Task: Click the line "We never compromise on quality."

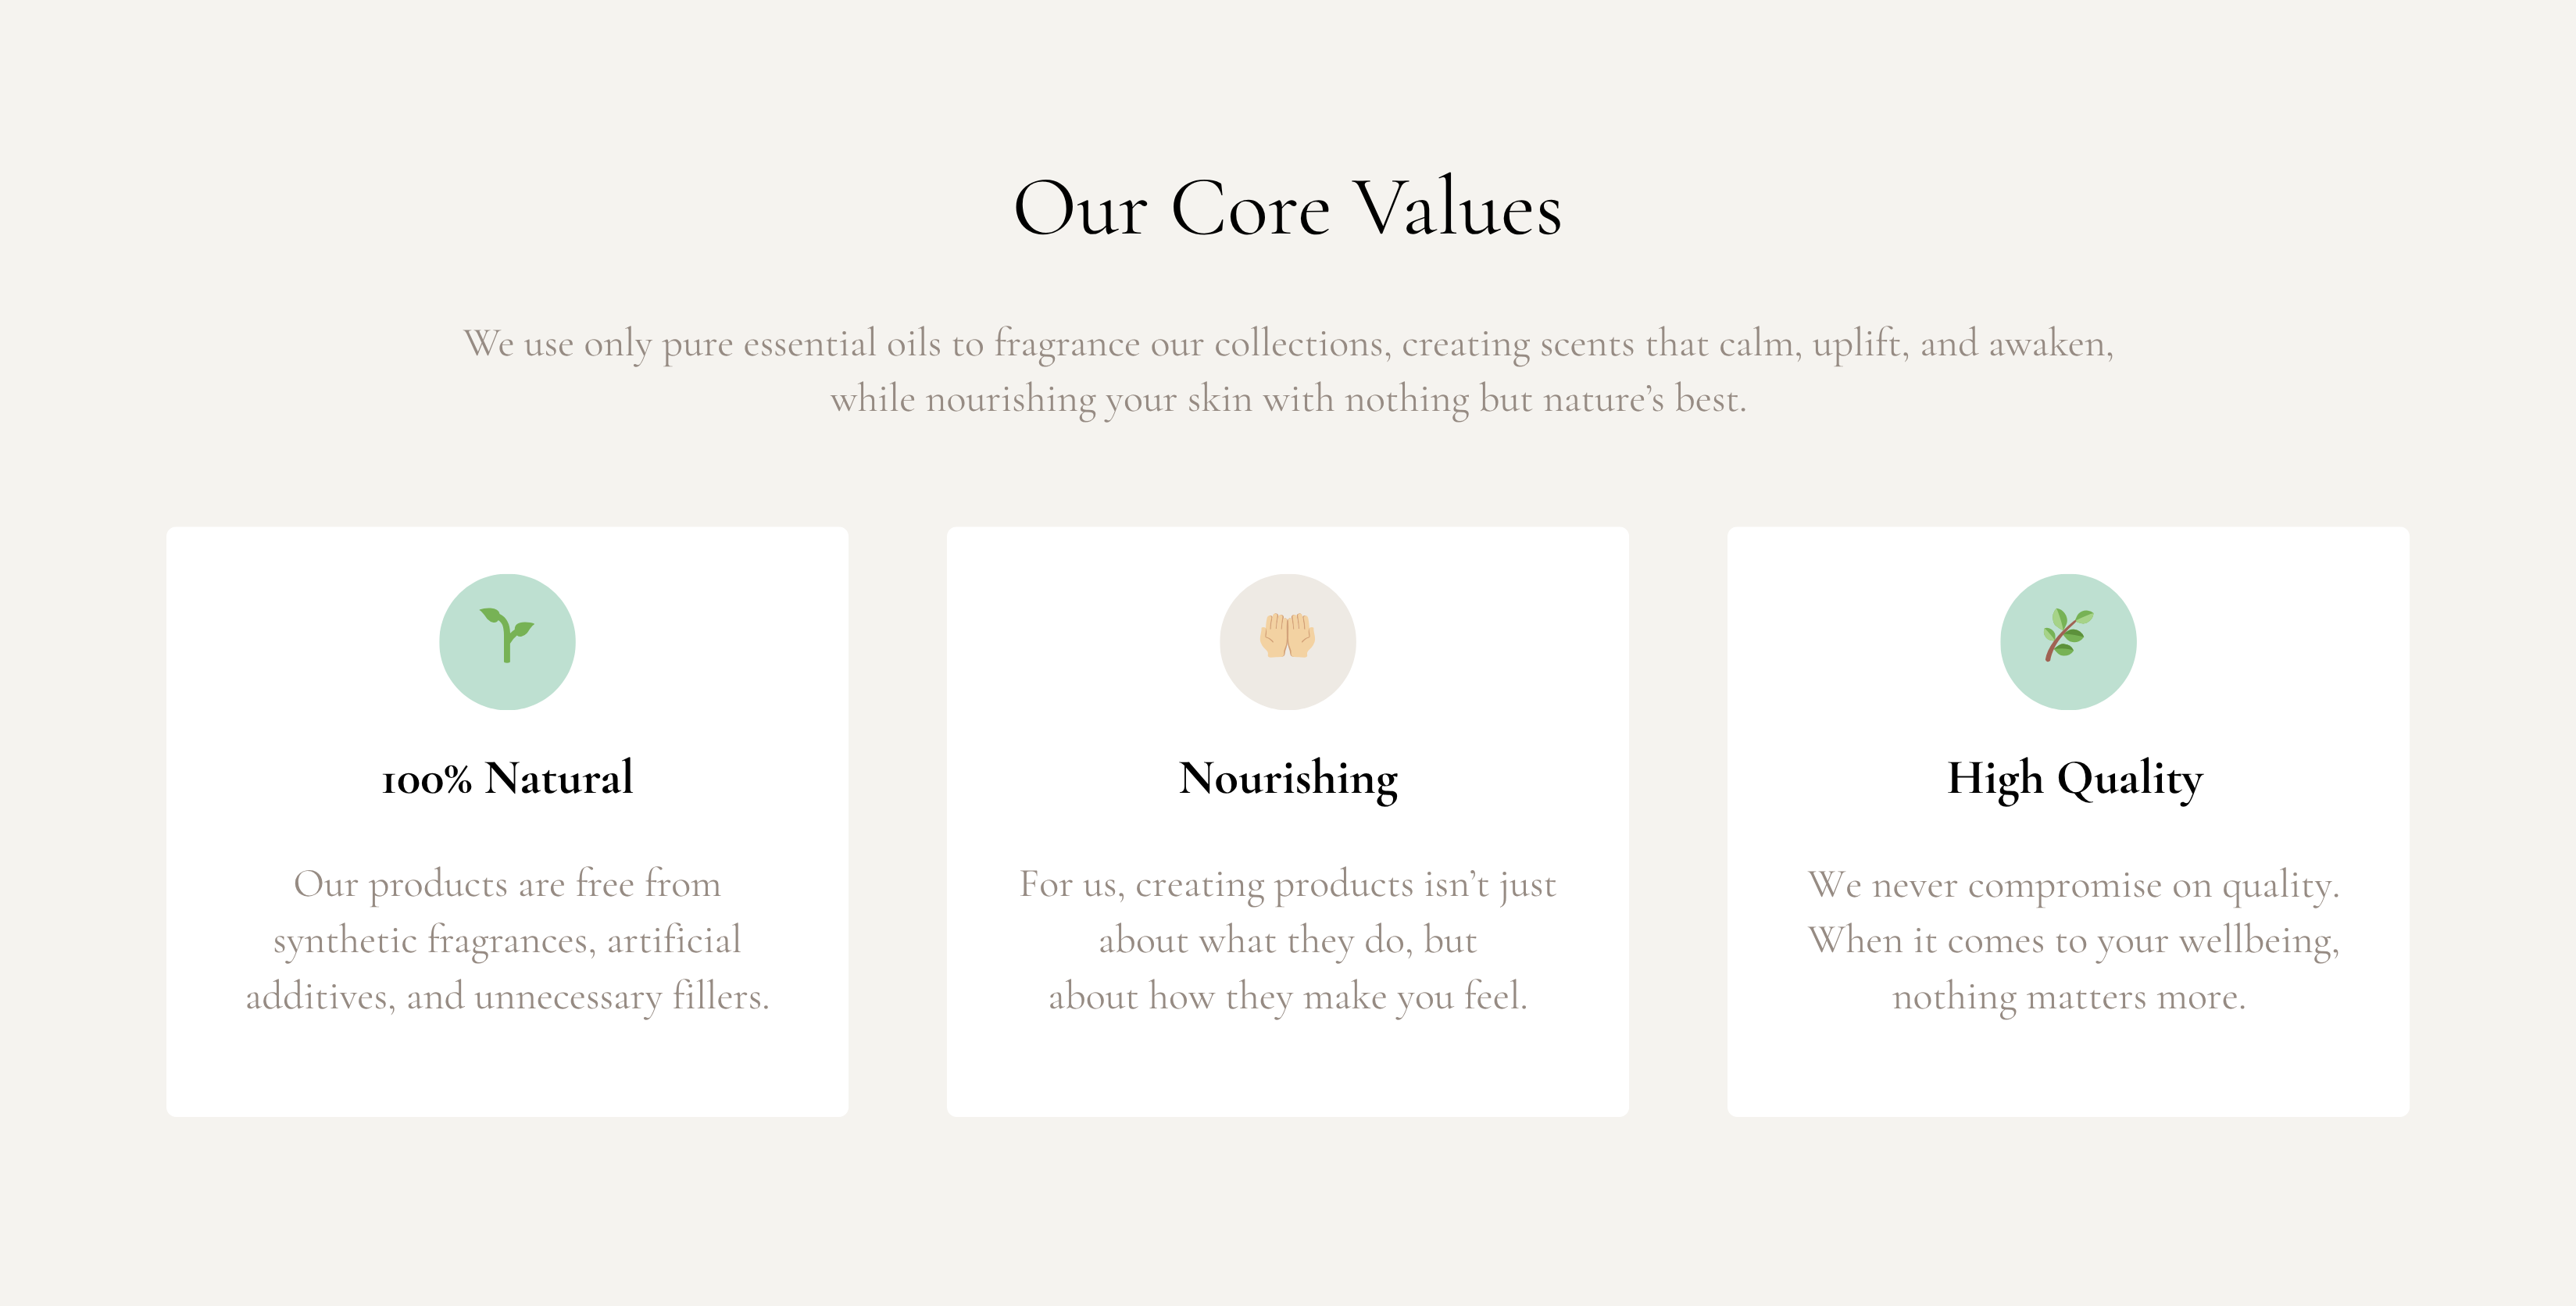Action: [2074, 884]
